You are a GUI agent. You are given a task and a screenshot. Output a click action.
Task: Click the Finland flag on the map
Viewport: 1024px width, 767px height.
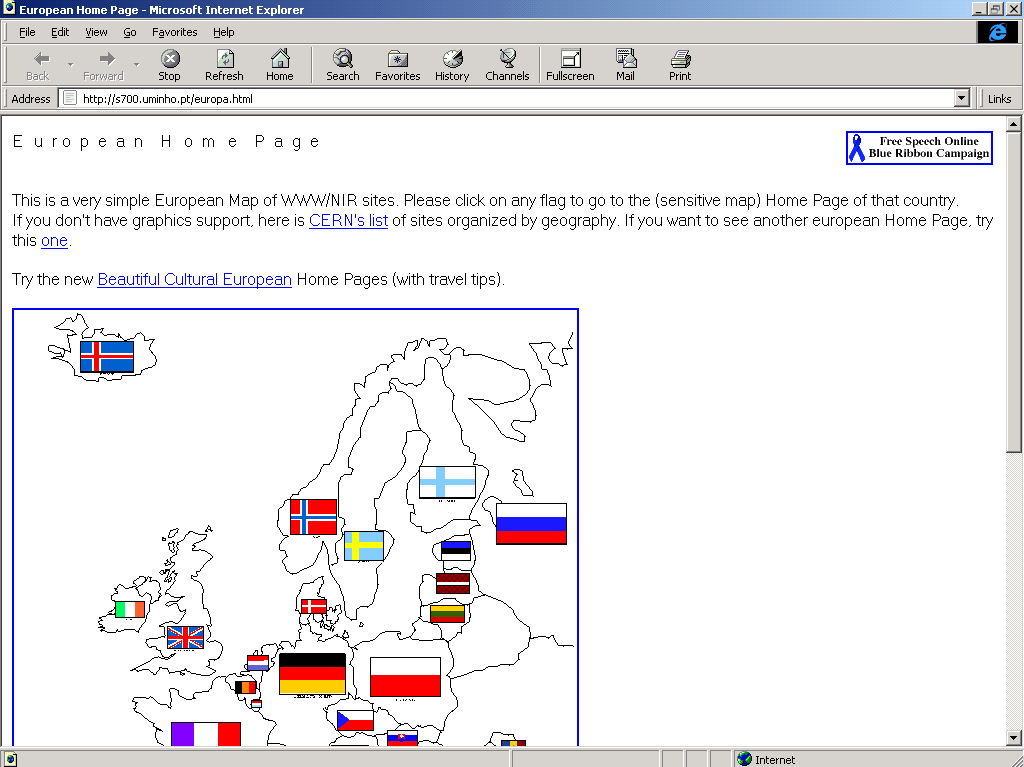tap(447, 482)
